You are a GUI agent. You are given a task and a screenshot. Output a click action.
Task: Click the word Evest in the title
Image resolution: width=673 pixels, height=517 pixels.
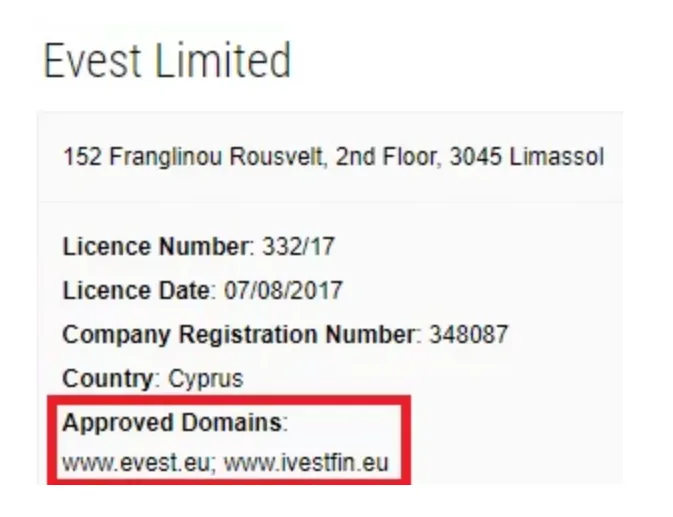(x=93, y=60)
